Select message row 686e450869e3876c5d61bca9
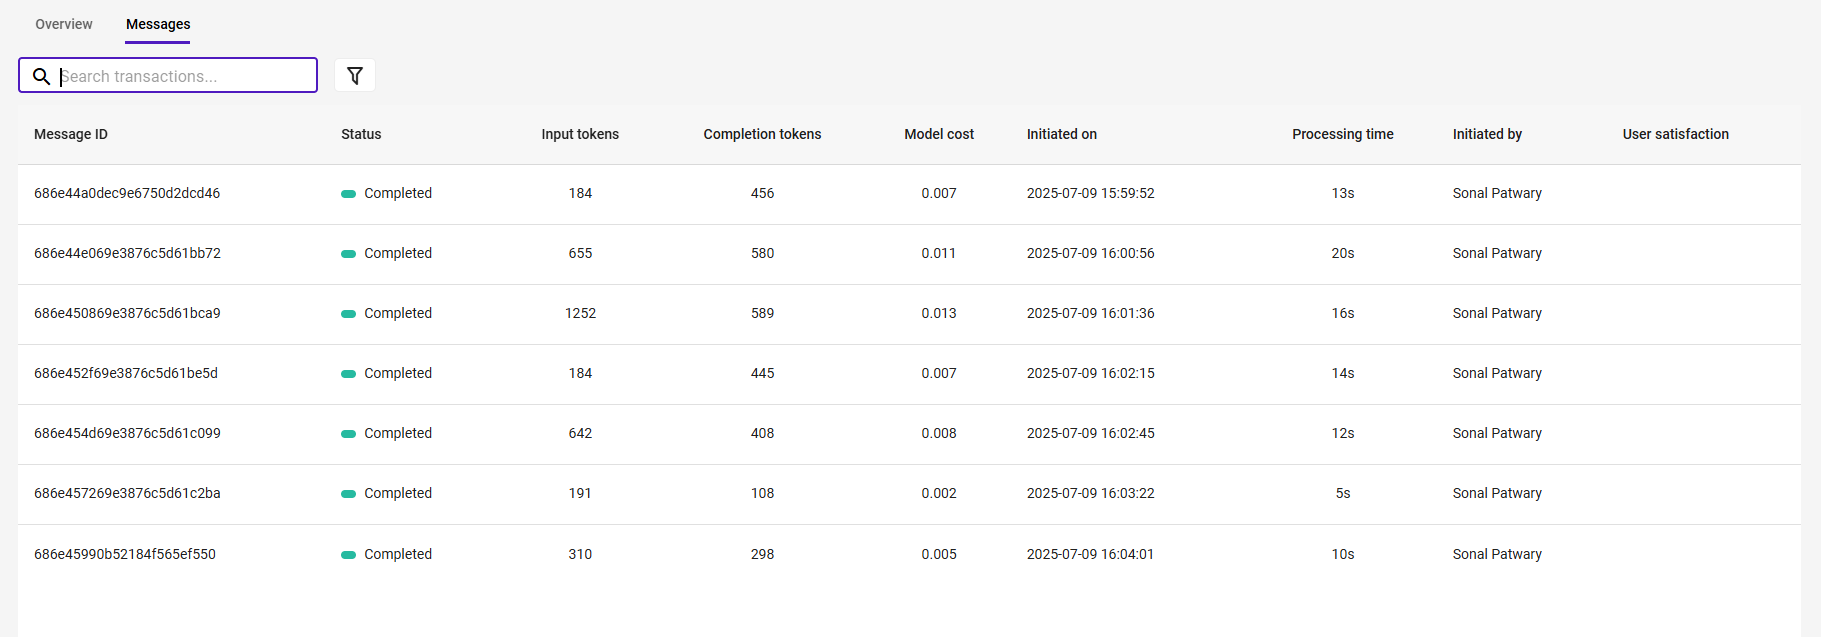 click(909, 313)
